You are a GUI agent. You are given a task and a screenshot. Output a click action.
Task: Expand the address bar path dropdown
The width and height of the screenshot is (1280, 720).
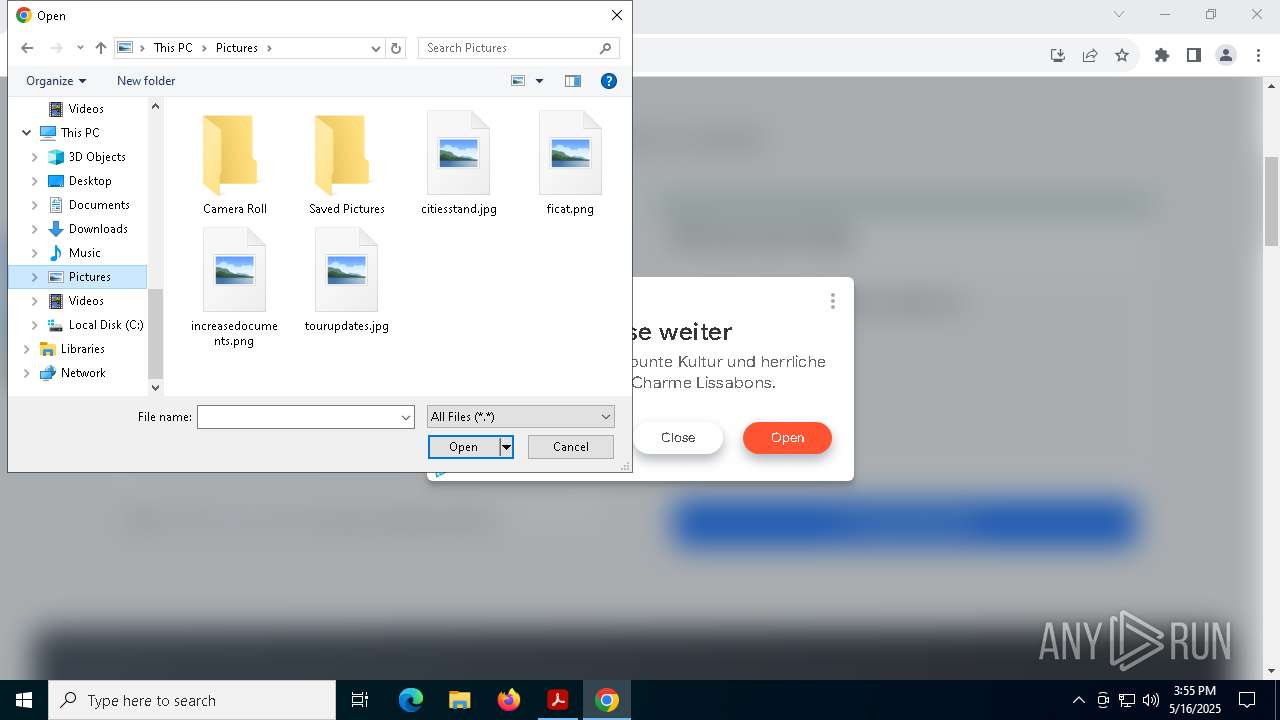point(376,48)
